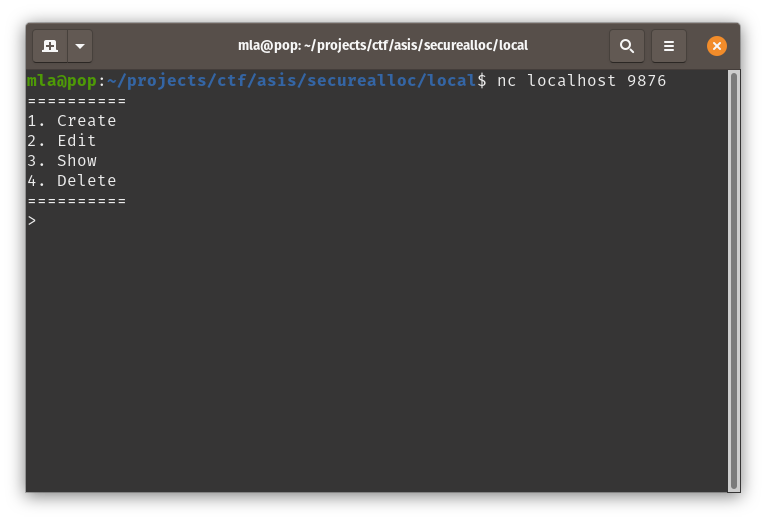The width and height of the screenshot is (766, 521).
Task: Click the blue working directory path
Action: [x=291, y=81]
